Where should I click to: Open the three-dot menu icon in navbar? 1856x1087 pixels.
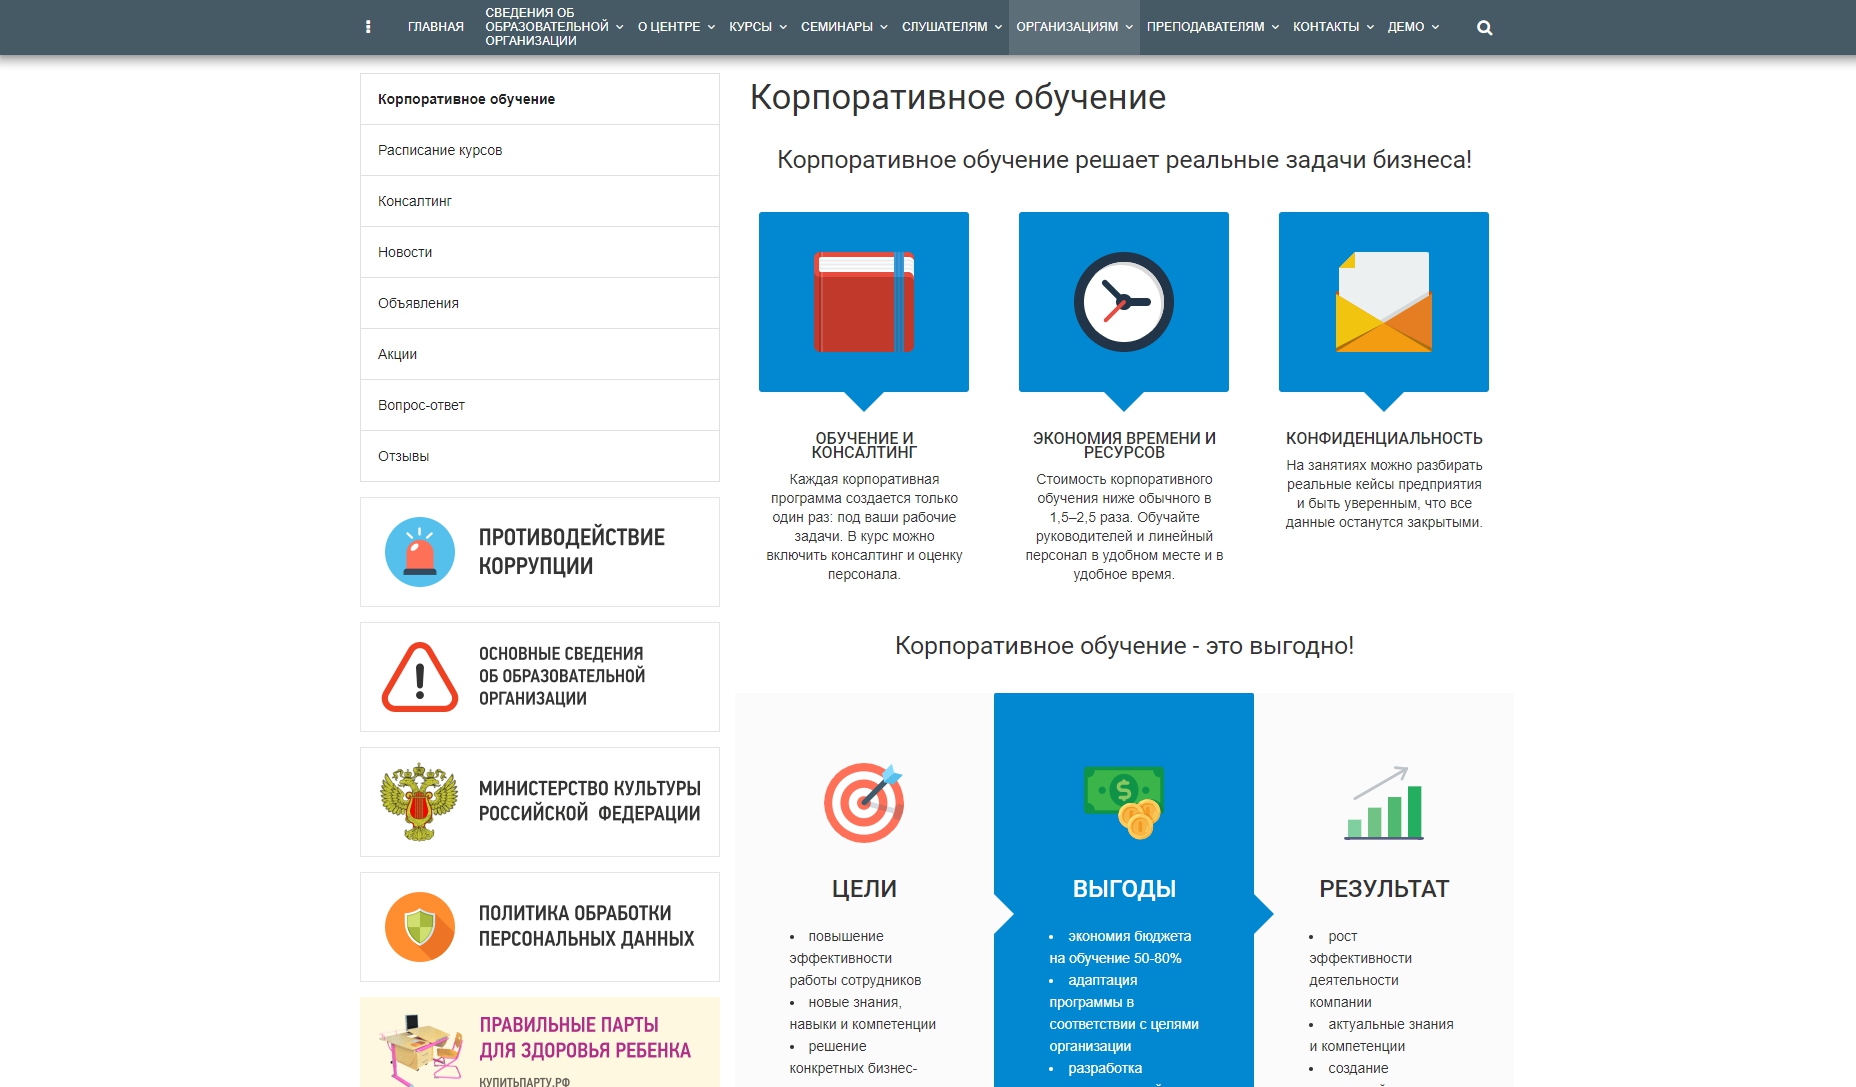pyautogui.click(x=368, y=27)
